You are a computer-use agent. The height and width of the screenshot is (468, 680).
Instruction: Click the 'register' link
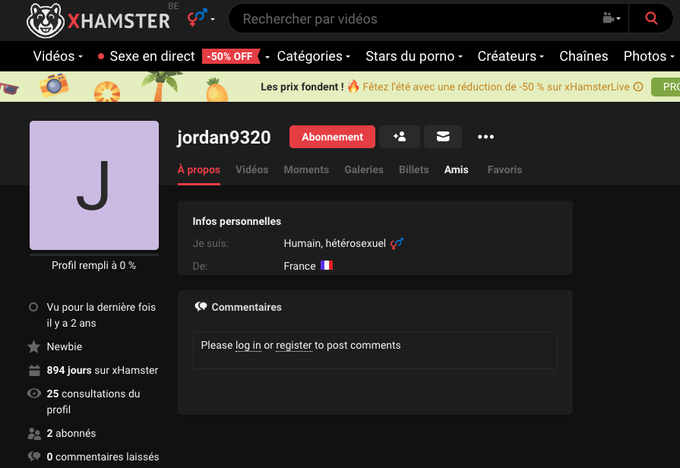point(294,345)
